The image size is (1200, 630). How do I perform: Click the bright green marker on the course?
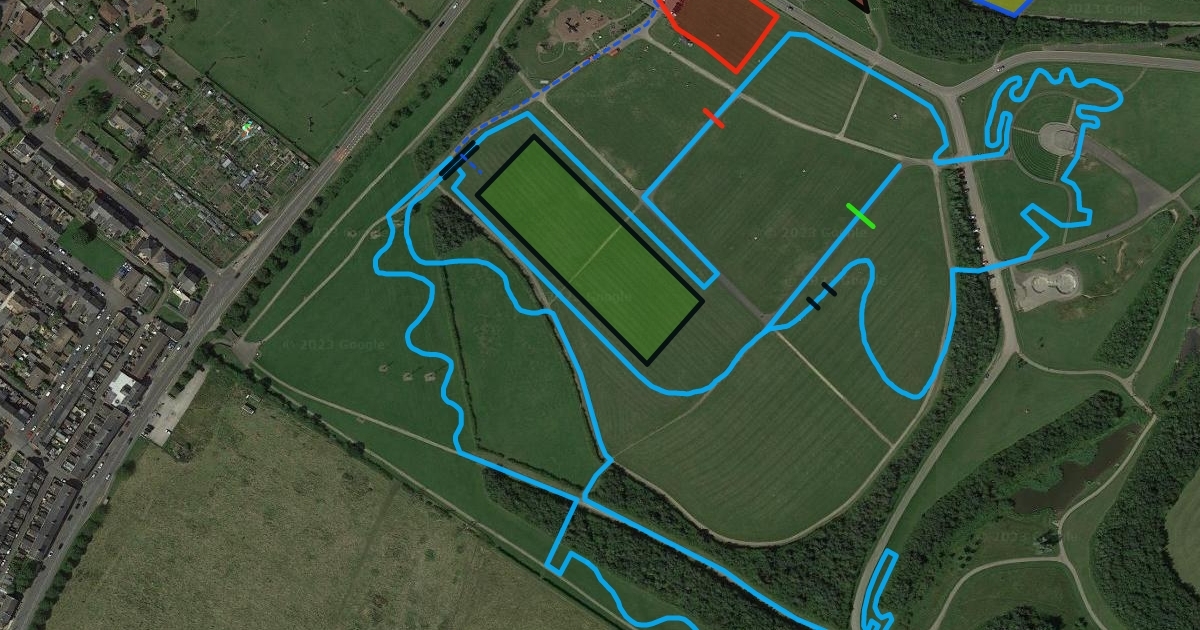860,215
